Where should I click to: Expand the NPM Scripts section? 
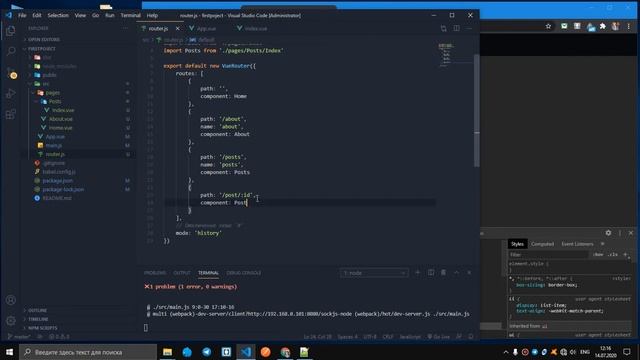[x=42, y=328]
